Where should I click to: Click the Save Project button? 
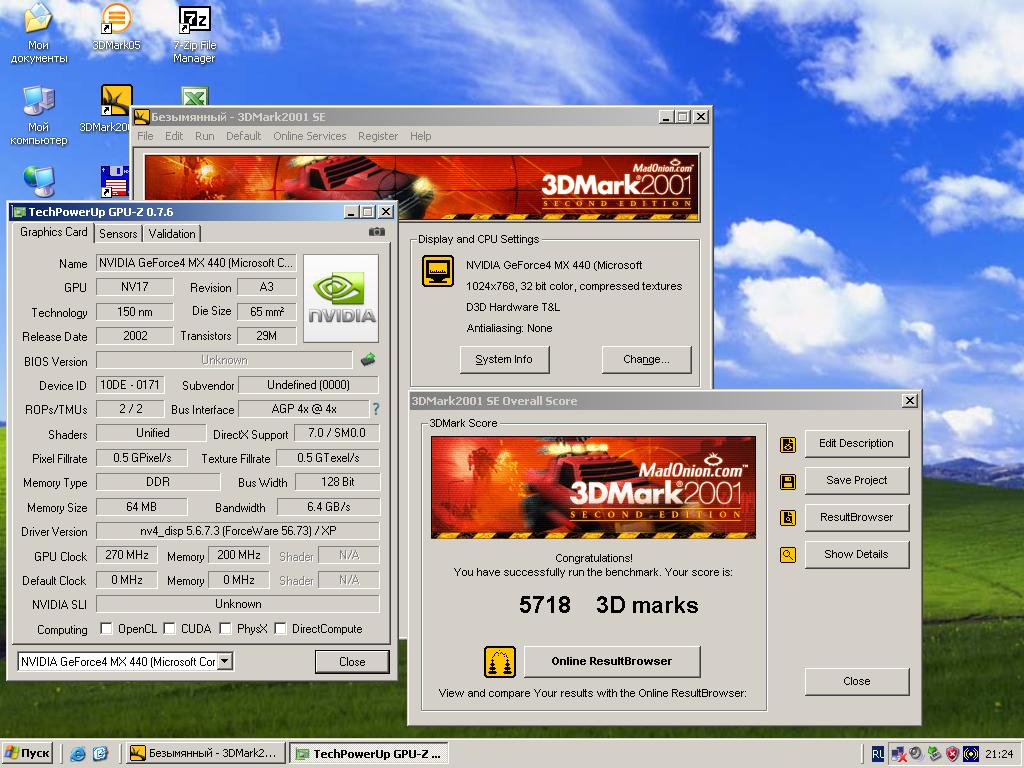(x=856, y=481)
